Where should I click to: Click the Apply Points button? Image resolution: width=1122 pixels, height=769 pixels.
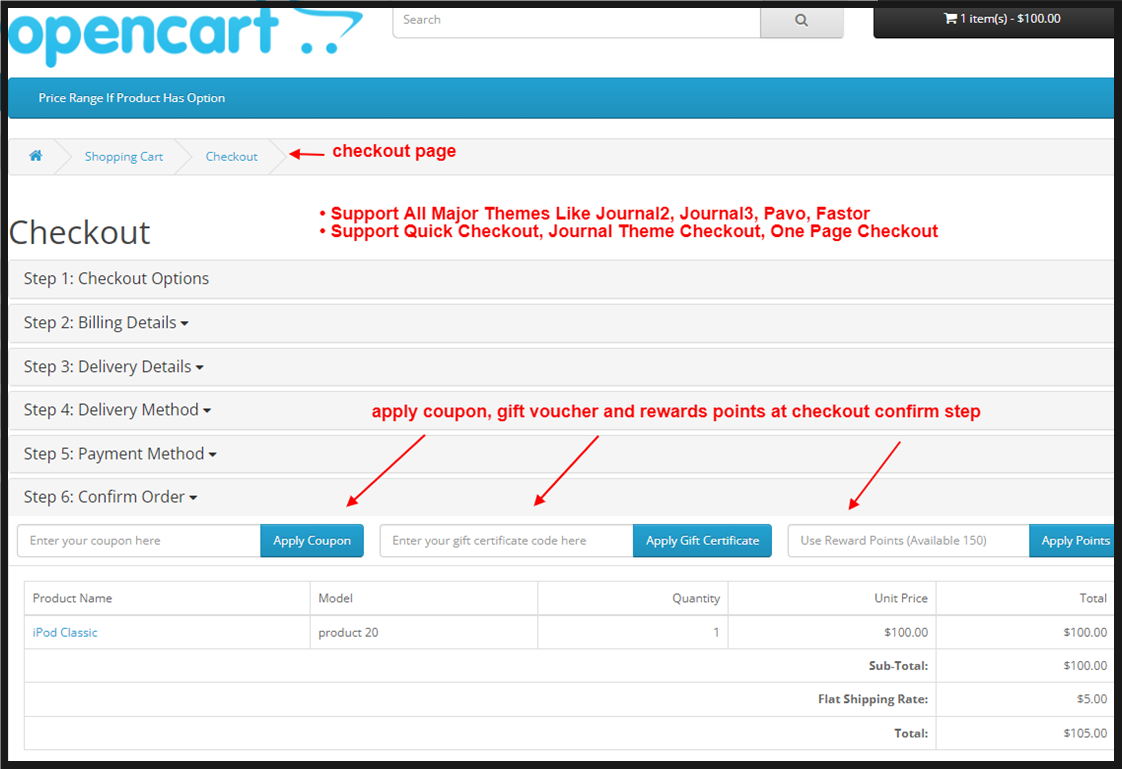coord(1072,540)
